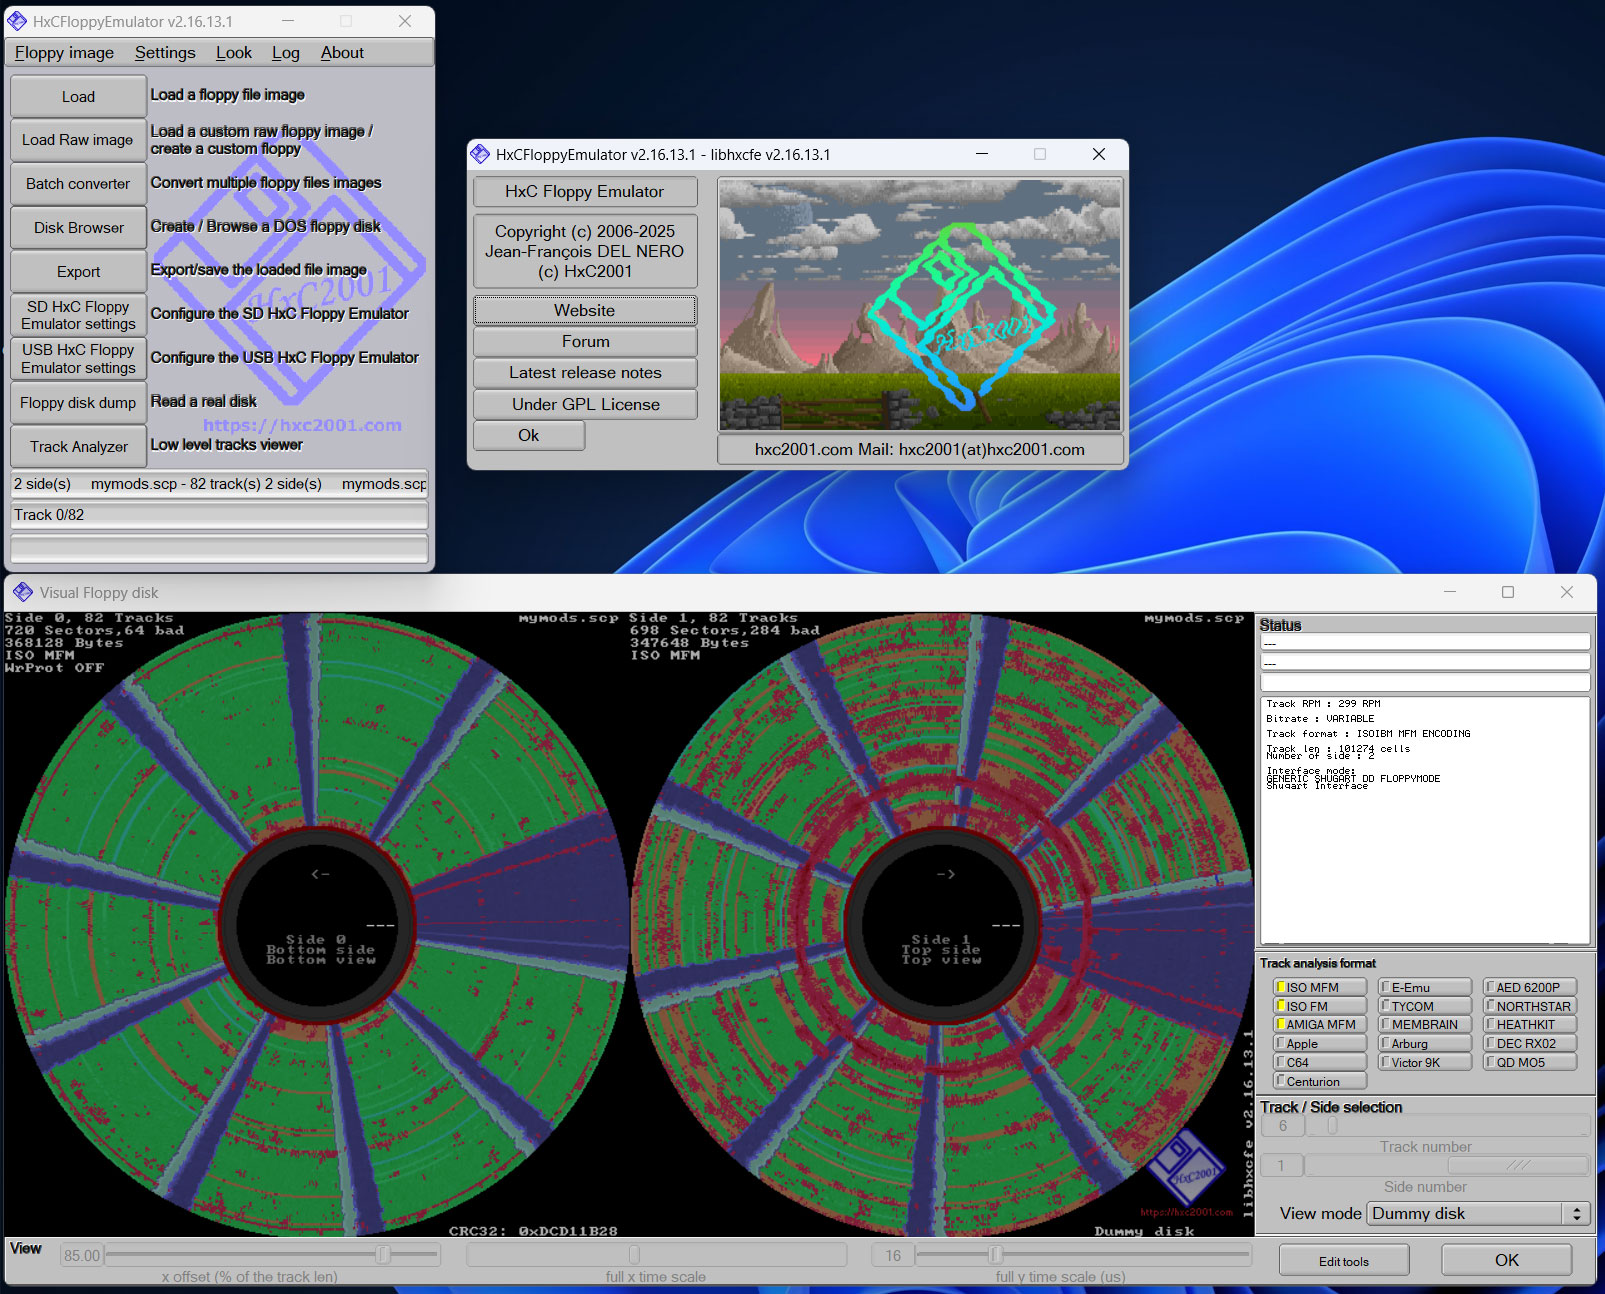Click the mymods.scp file info bar
Viewport: 1605px width, 1294px height.
tap(219, 484)
